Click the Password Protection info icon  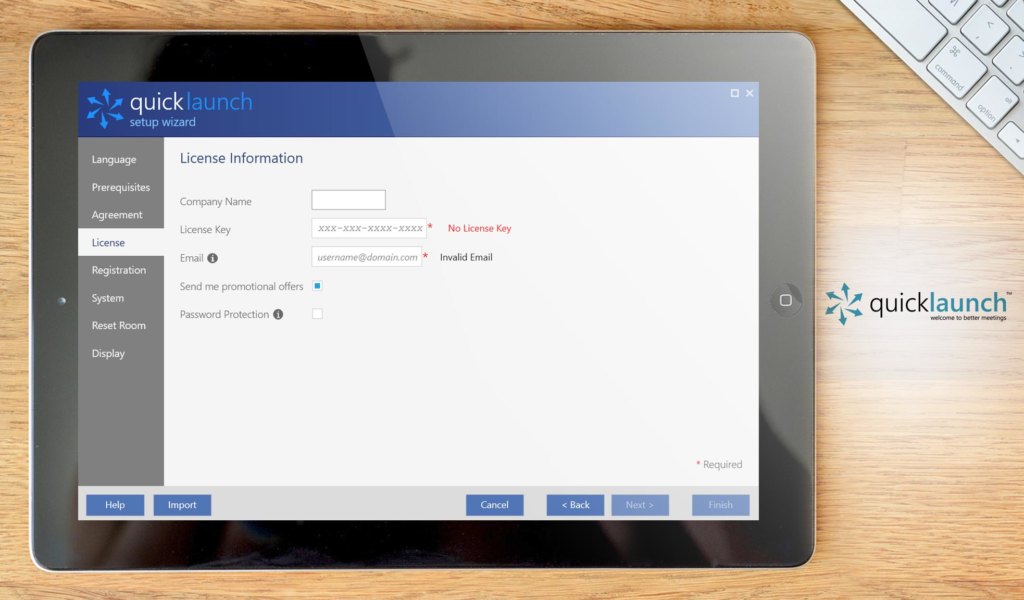pyautogui.click(x=278, y=314)
